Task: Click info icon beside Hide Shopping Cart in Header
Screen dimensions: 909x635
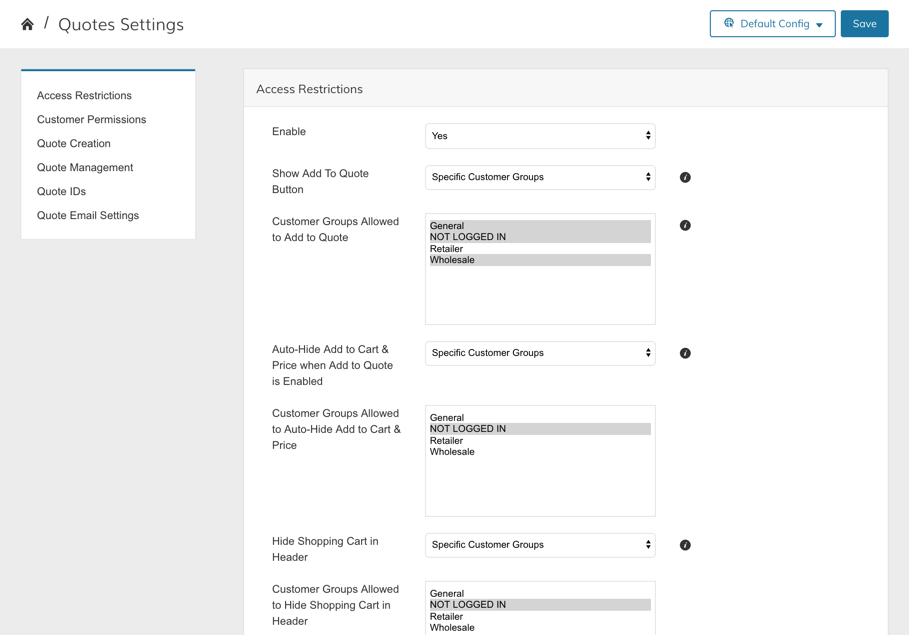Action: [685, 545]
